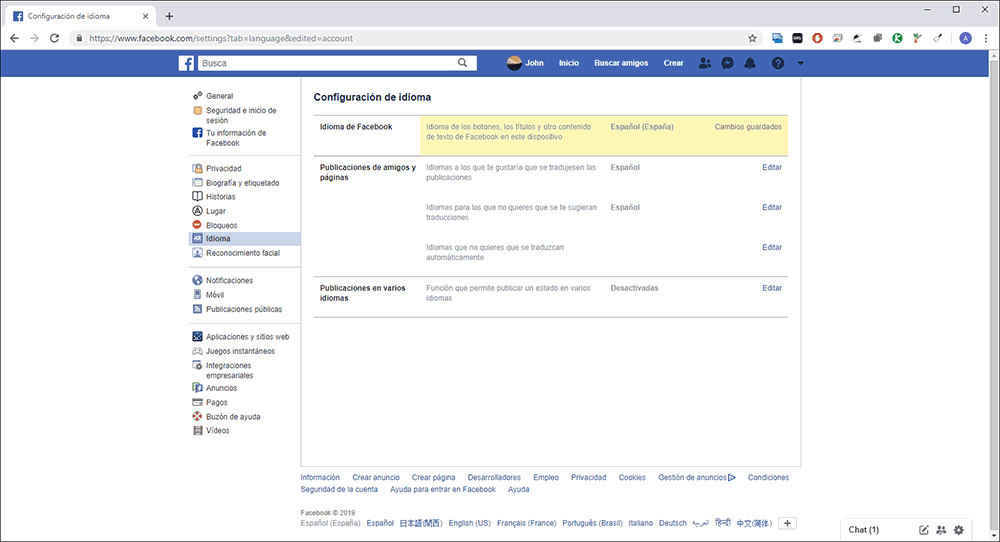
Task: Click the browser address bar URL
Action: click(221, 38)
